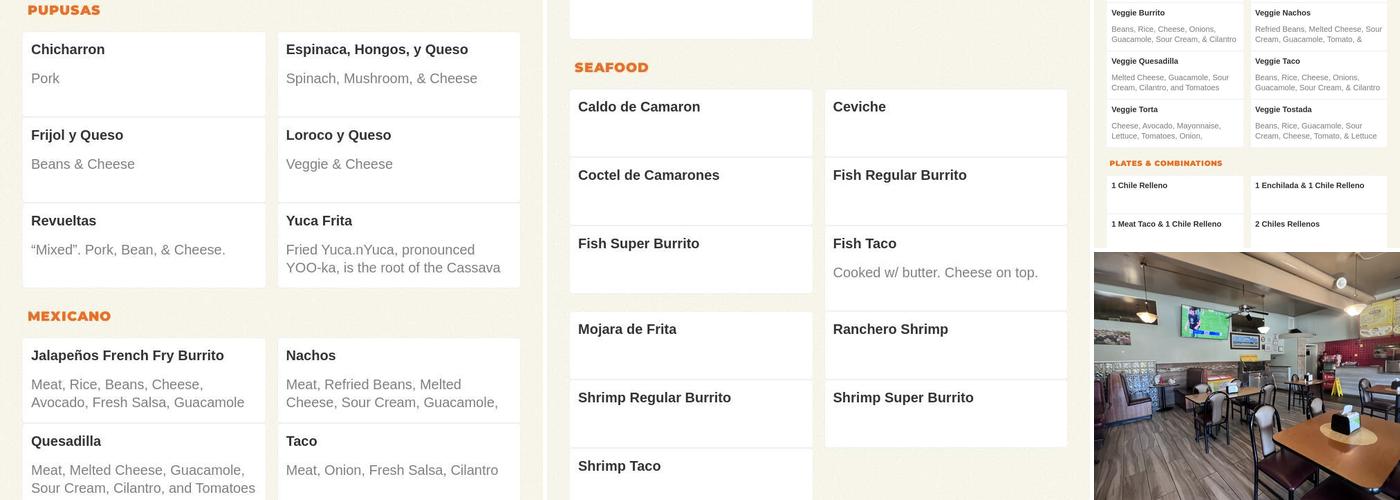Click the Chicharron pupusa card

coord(144,73)
